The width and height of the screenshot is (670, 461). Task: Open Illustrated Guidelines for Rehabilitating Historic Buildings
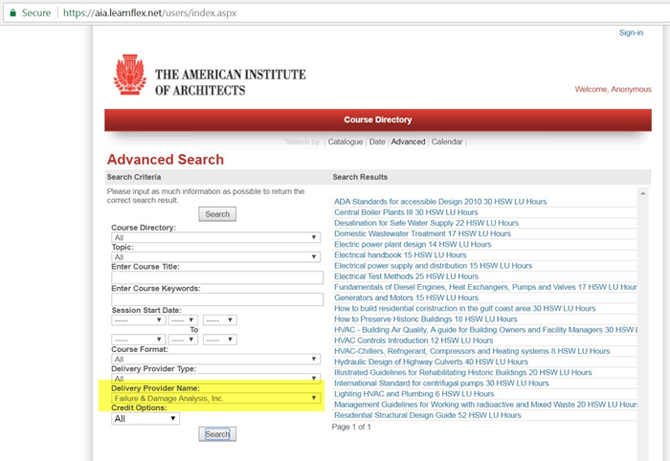coord(463,373)
